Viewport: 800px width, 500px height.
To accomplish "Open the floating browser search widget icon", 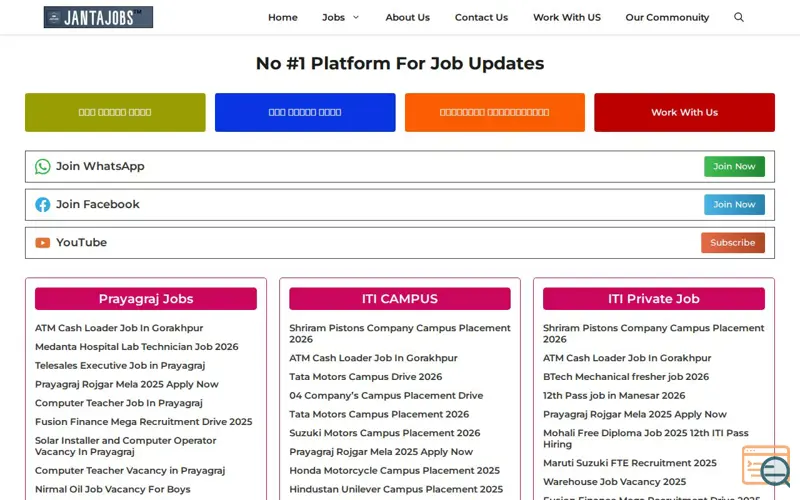I will click(x=766, y=466).
